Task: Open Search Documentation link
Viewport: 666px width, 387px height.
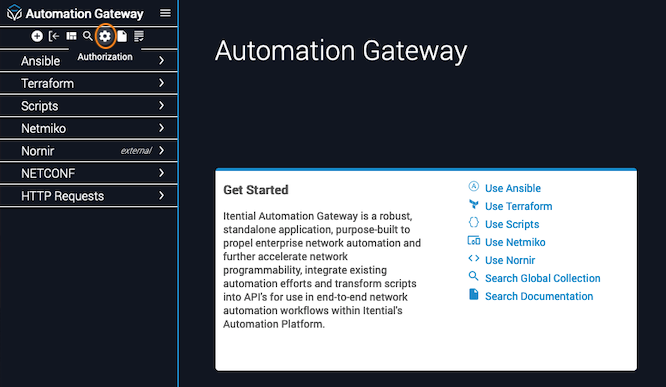Action: [539, 296]
